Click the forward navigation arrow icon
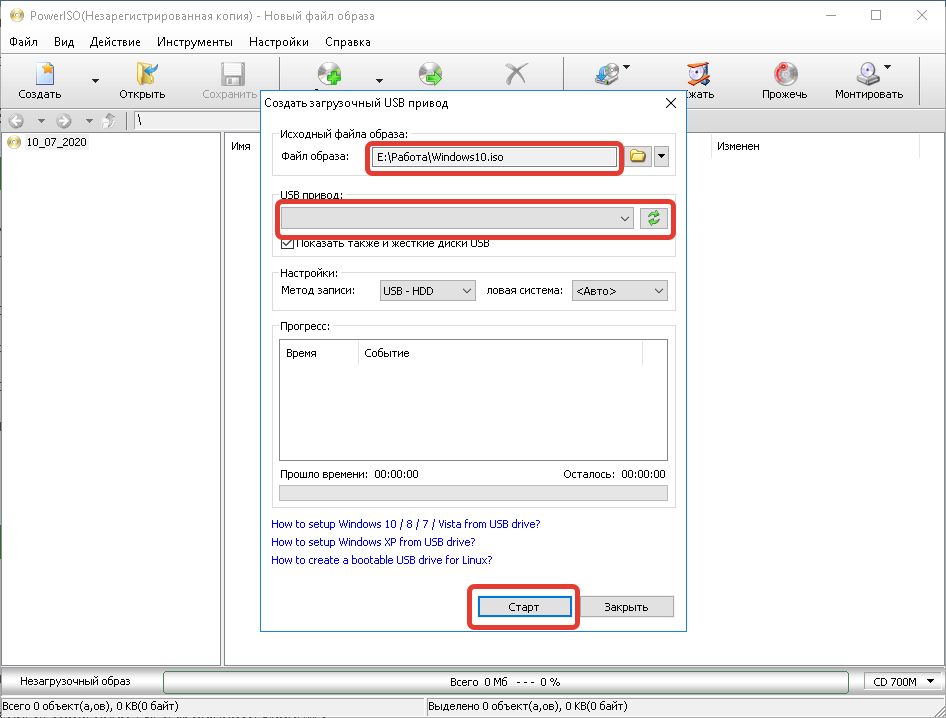 [x=64, y=121]
